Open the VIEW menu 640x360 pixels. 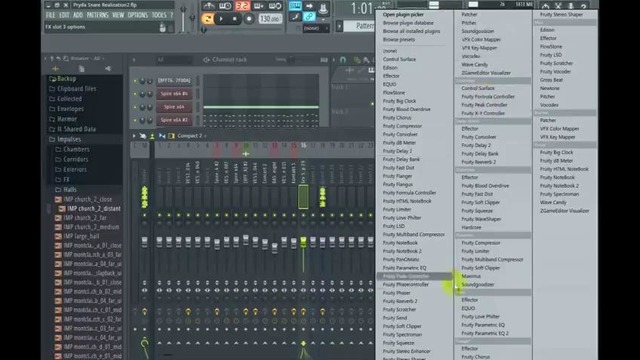click(118, 16)
